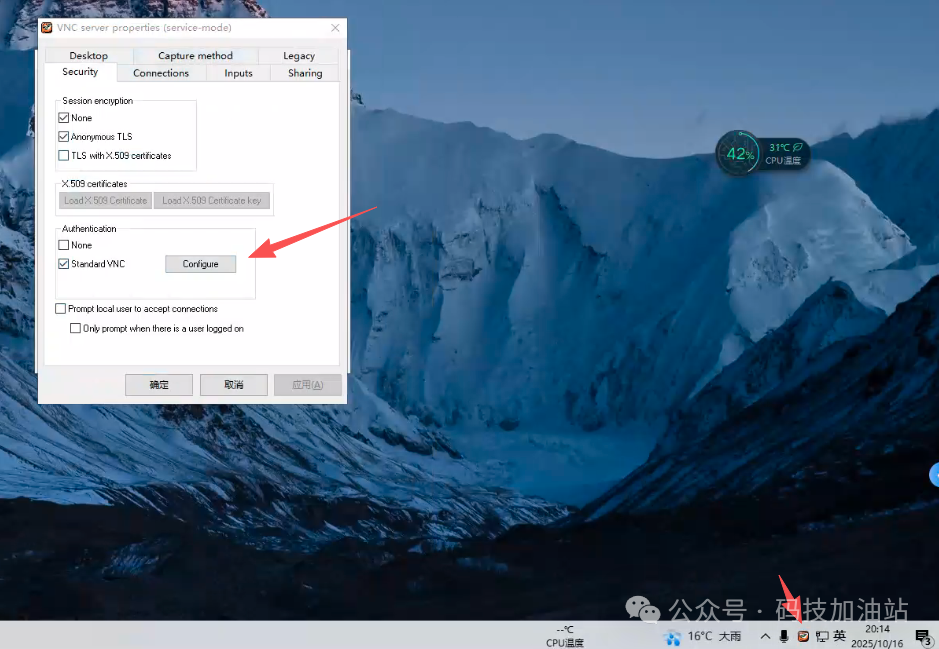
Task: Click the Configure button
Action: coord(201,264)
